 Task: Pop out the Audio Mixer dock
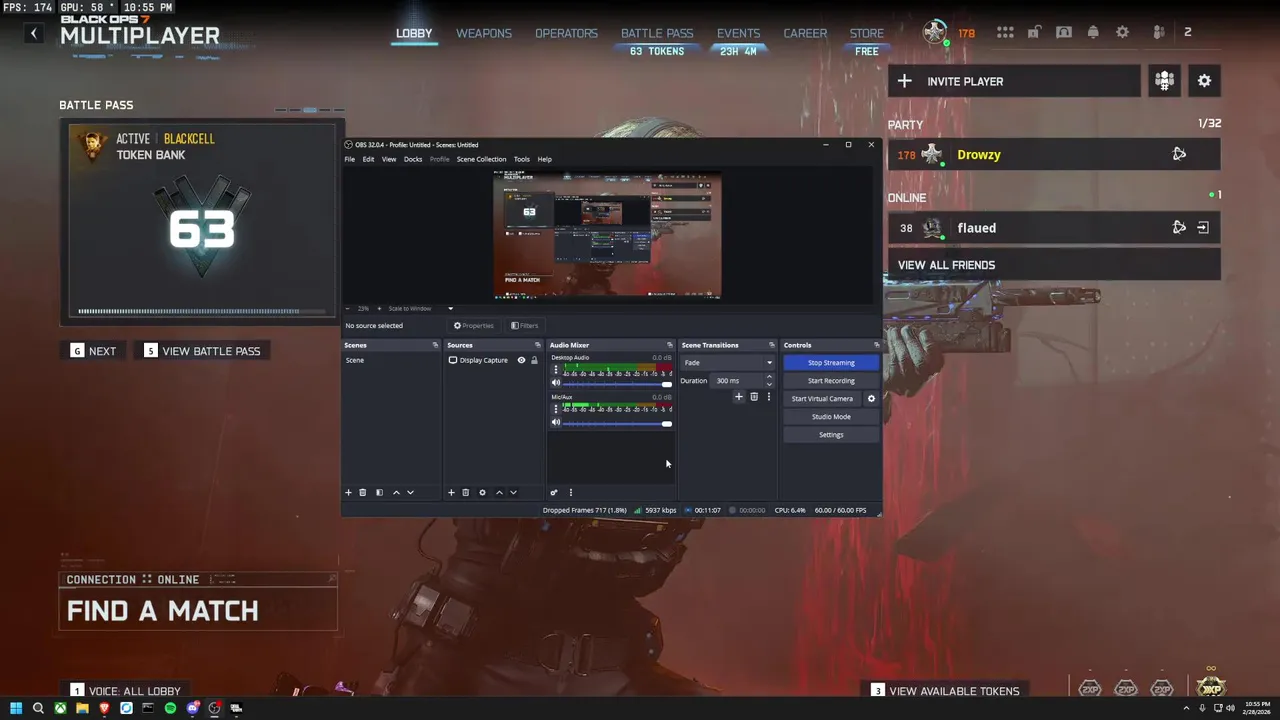[x=670, y=345]
